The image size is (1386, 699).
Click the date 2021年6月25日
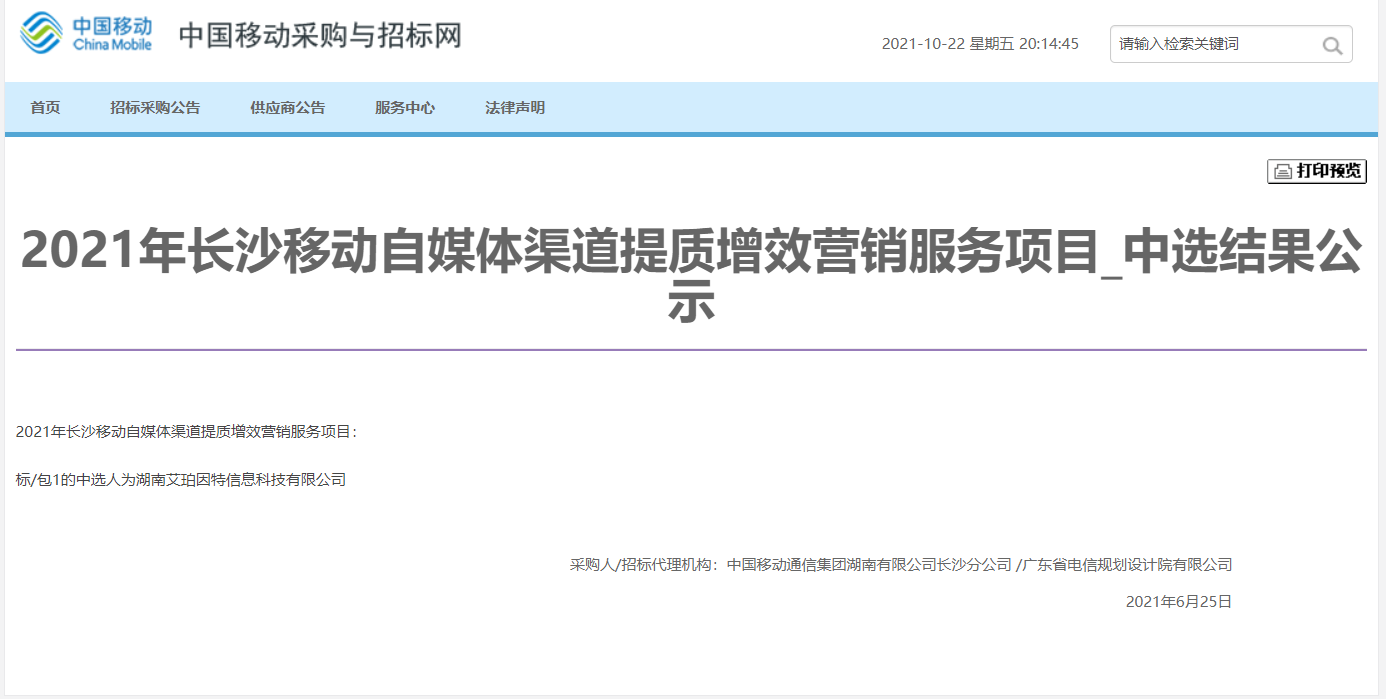(x=1179, y=602)
